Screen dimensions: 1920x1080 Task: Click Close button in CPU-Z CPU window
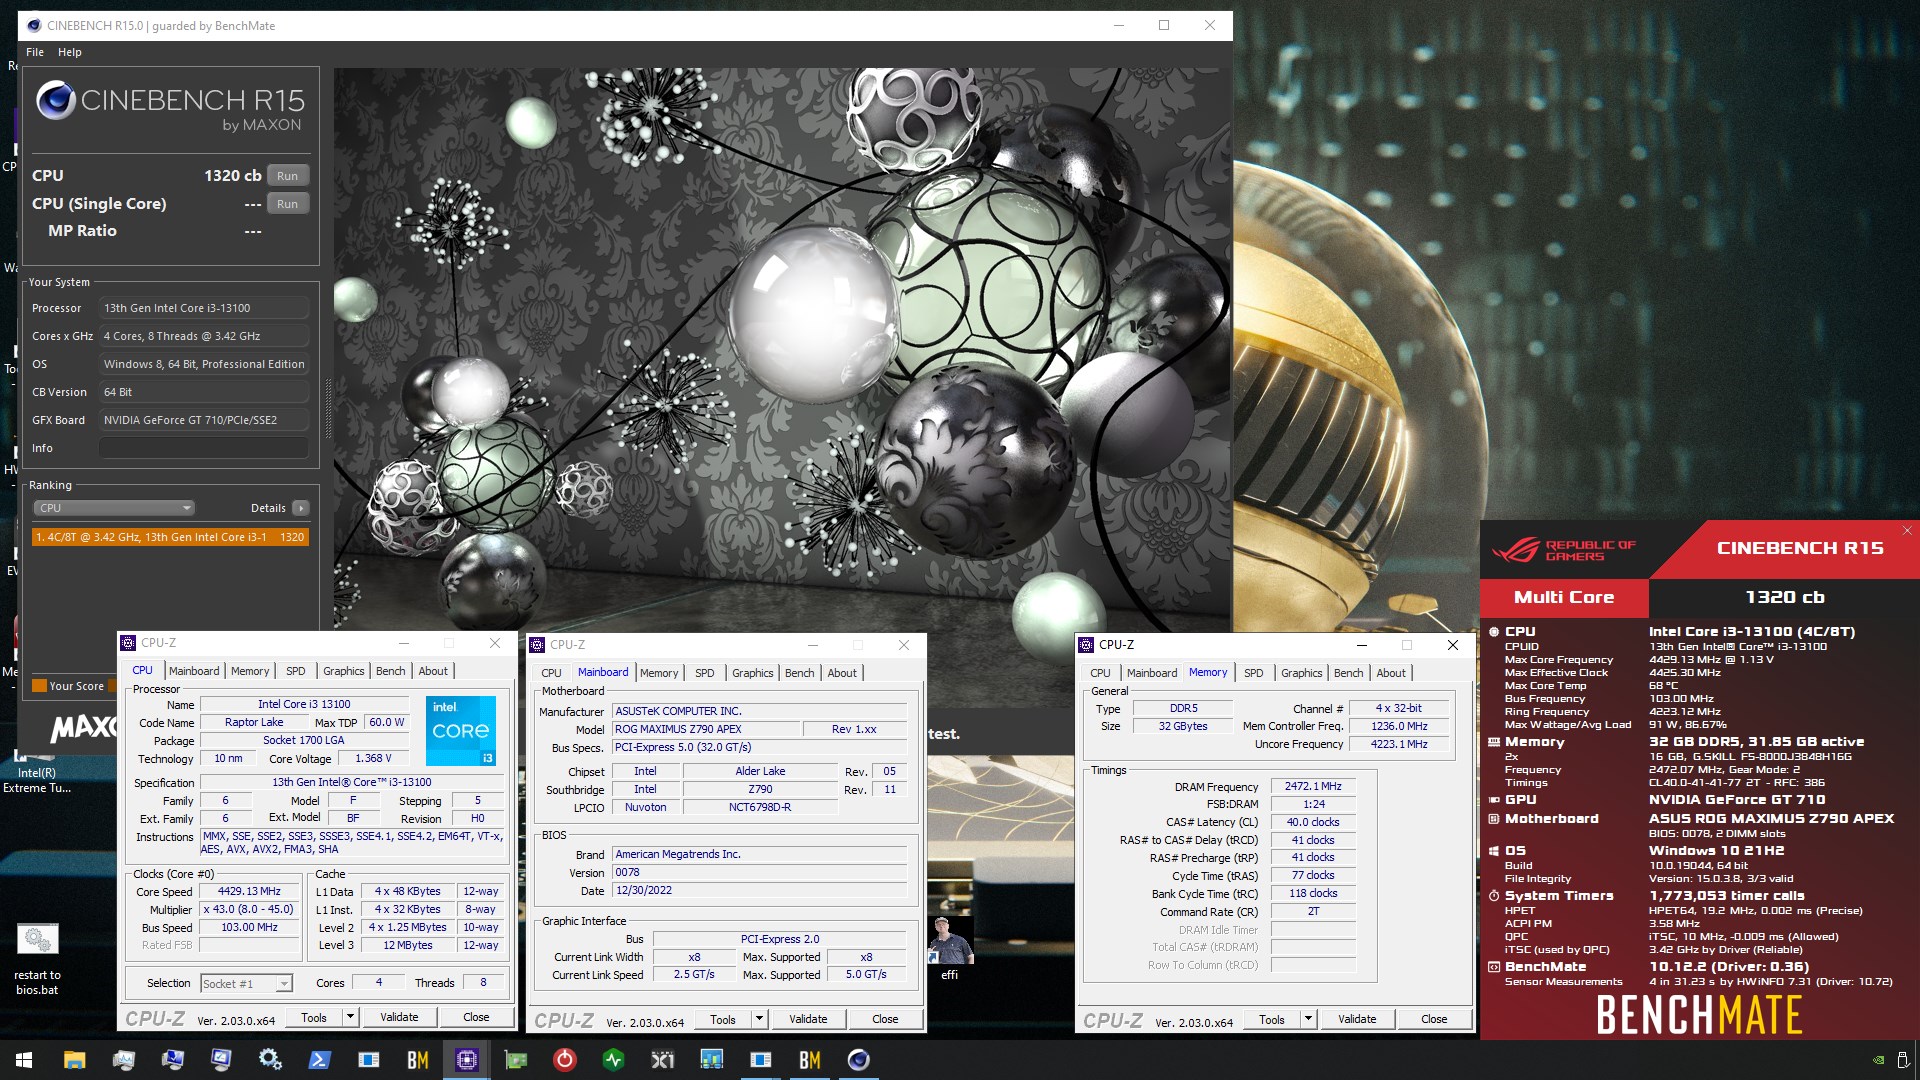[x=476, y=1017]
